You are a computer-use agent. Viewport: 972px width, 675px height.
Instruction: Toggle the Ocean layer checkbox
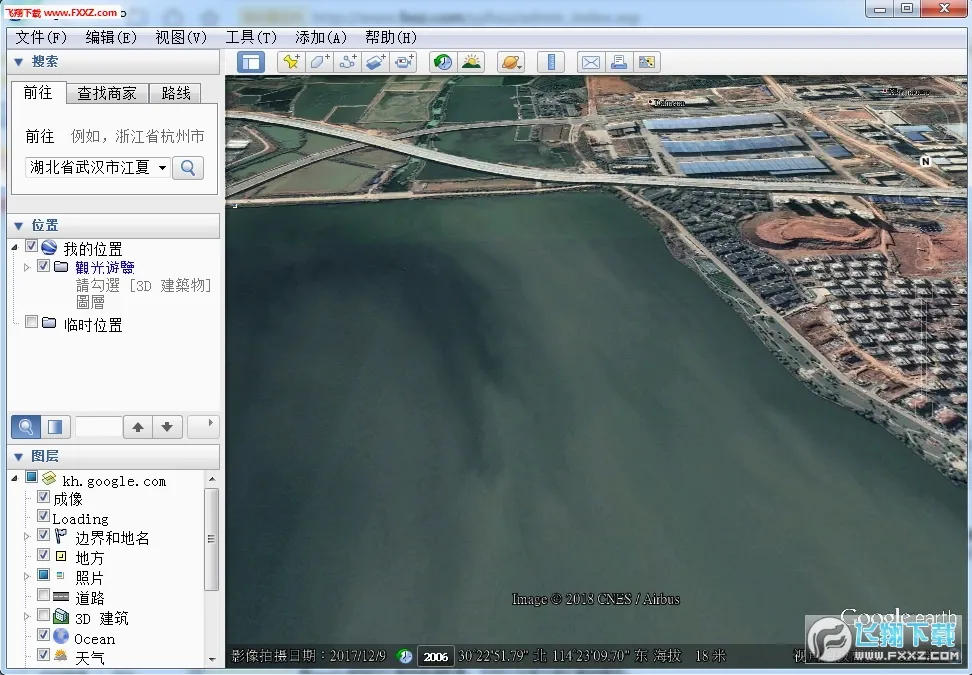point(43,635)
